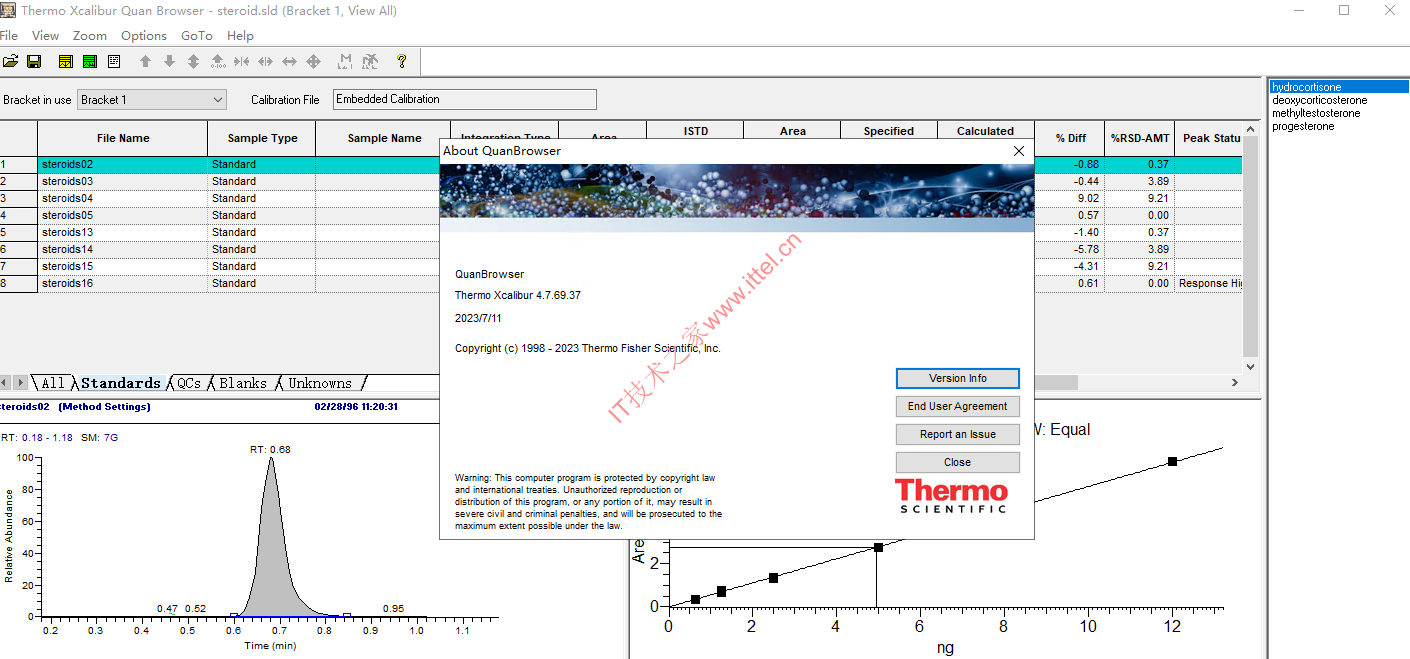This screenshot has height=659, width=1410.
Task: Switch to the Standards tab
Action: pyautogui.click(x=120, y=383)
